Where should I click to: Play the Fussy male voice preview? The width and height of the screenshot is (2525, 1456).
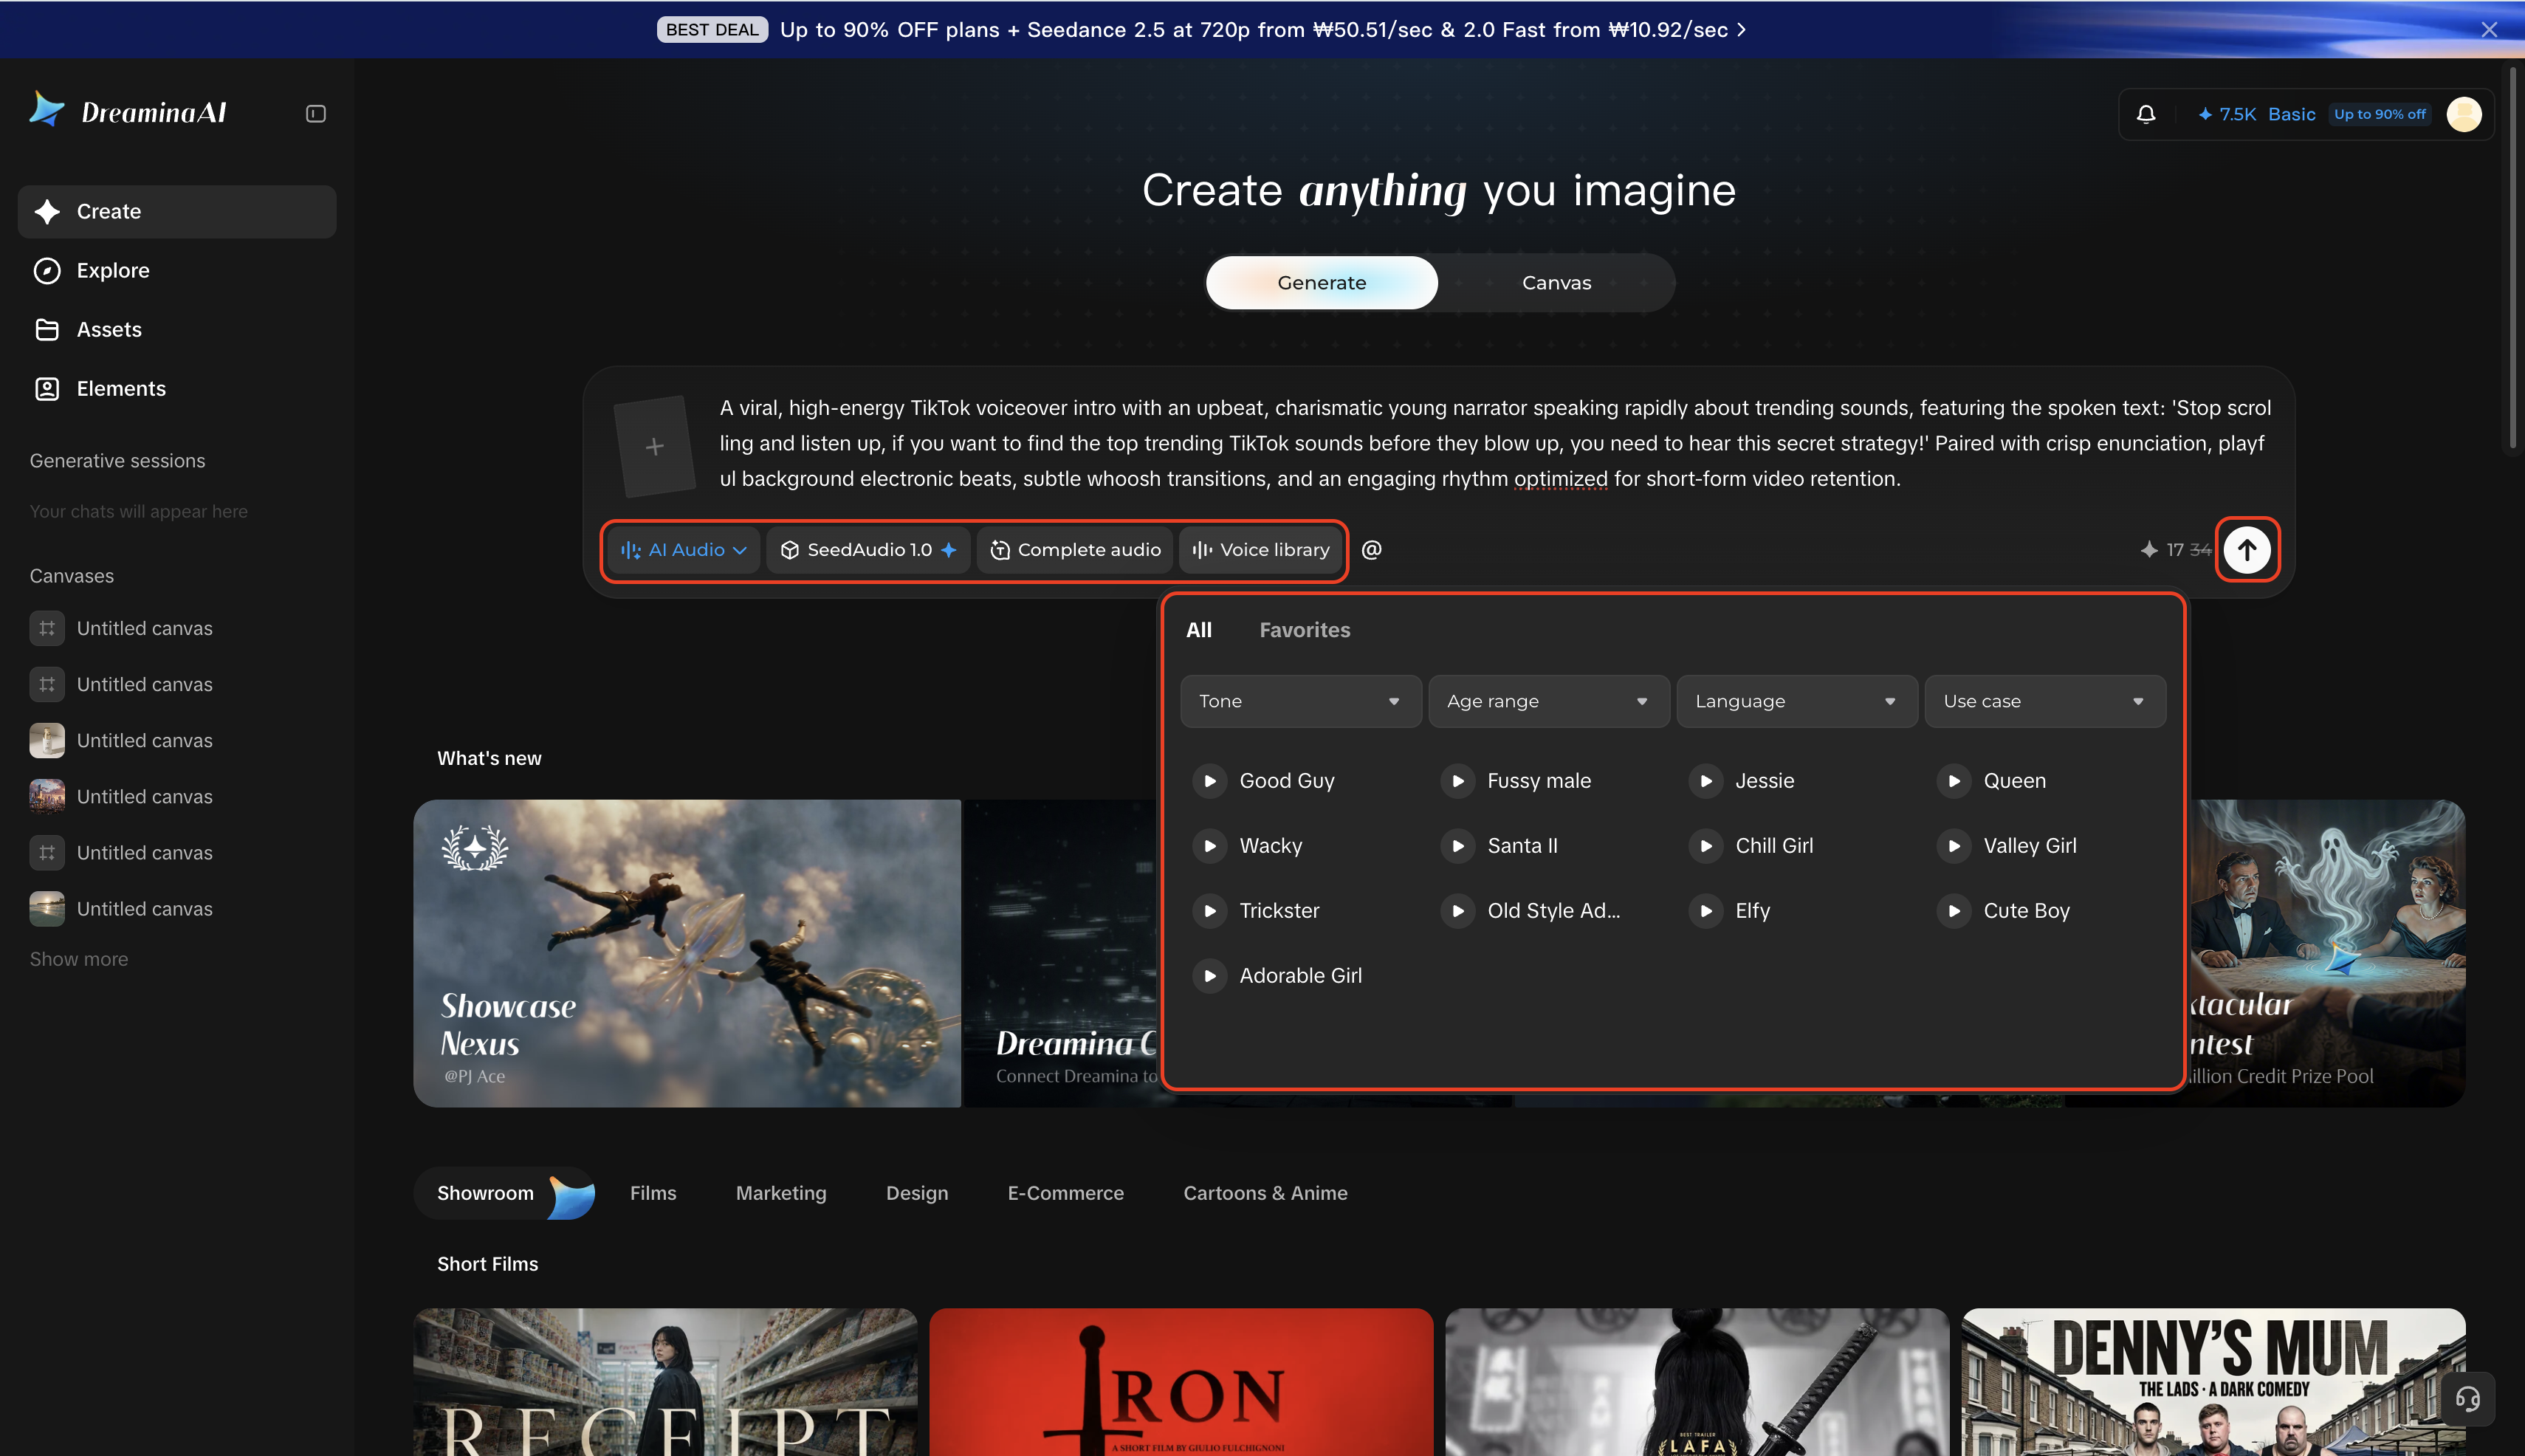click(1458, 781)
